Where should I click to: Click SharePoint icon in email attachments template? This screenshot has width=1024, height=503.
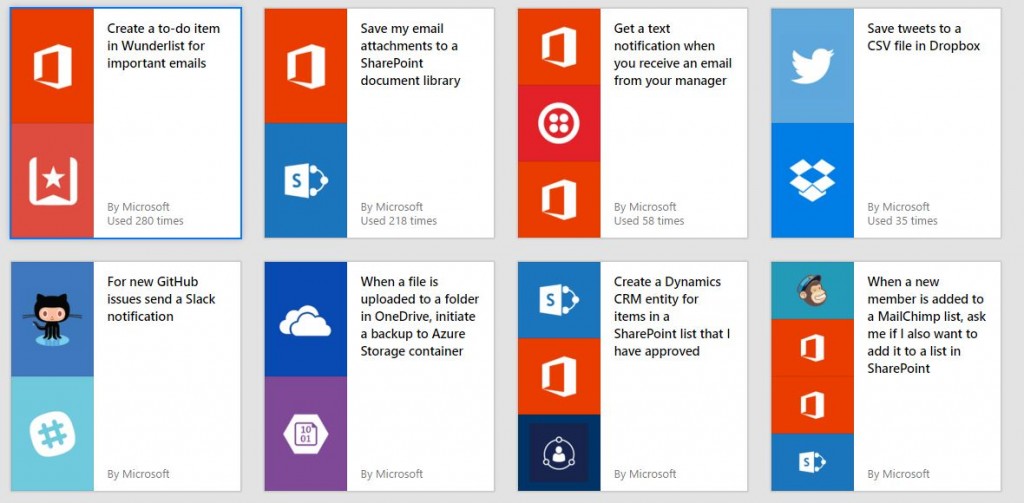pos(306,181)
